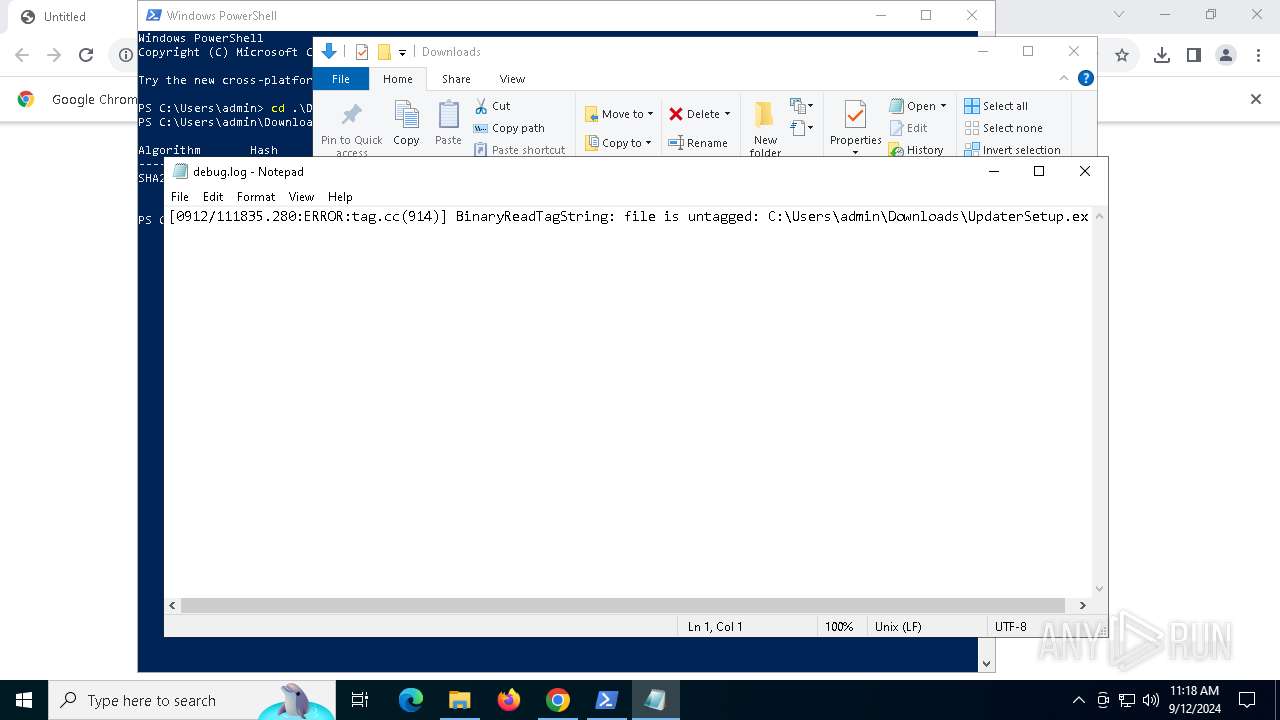The height and width of the screenshot is (720, 1280).
Task: Open Chrome tab search chevron
Action: coord(1119,15)
